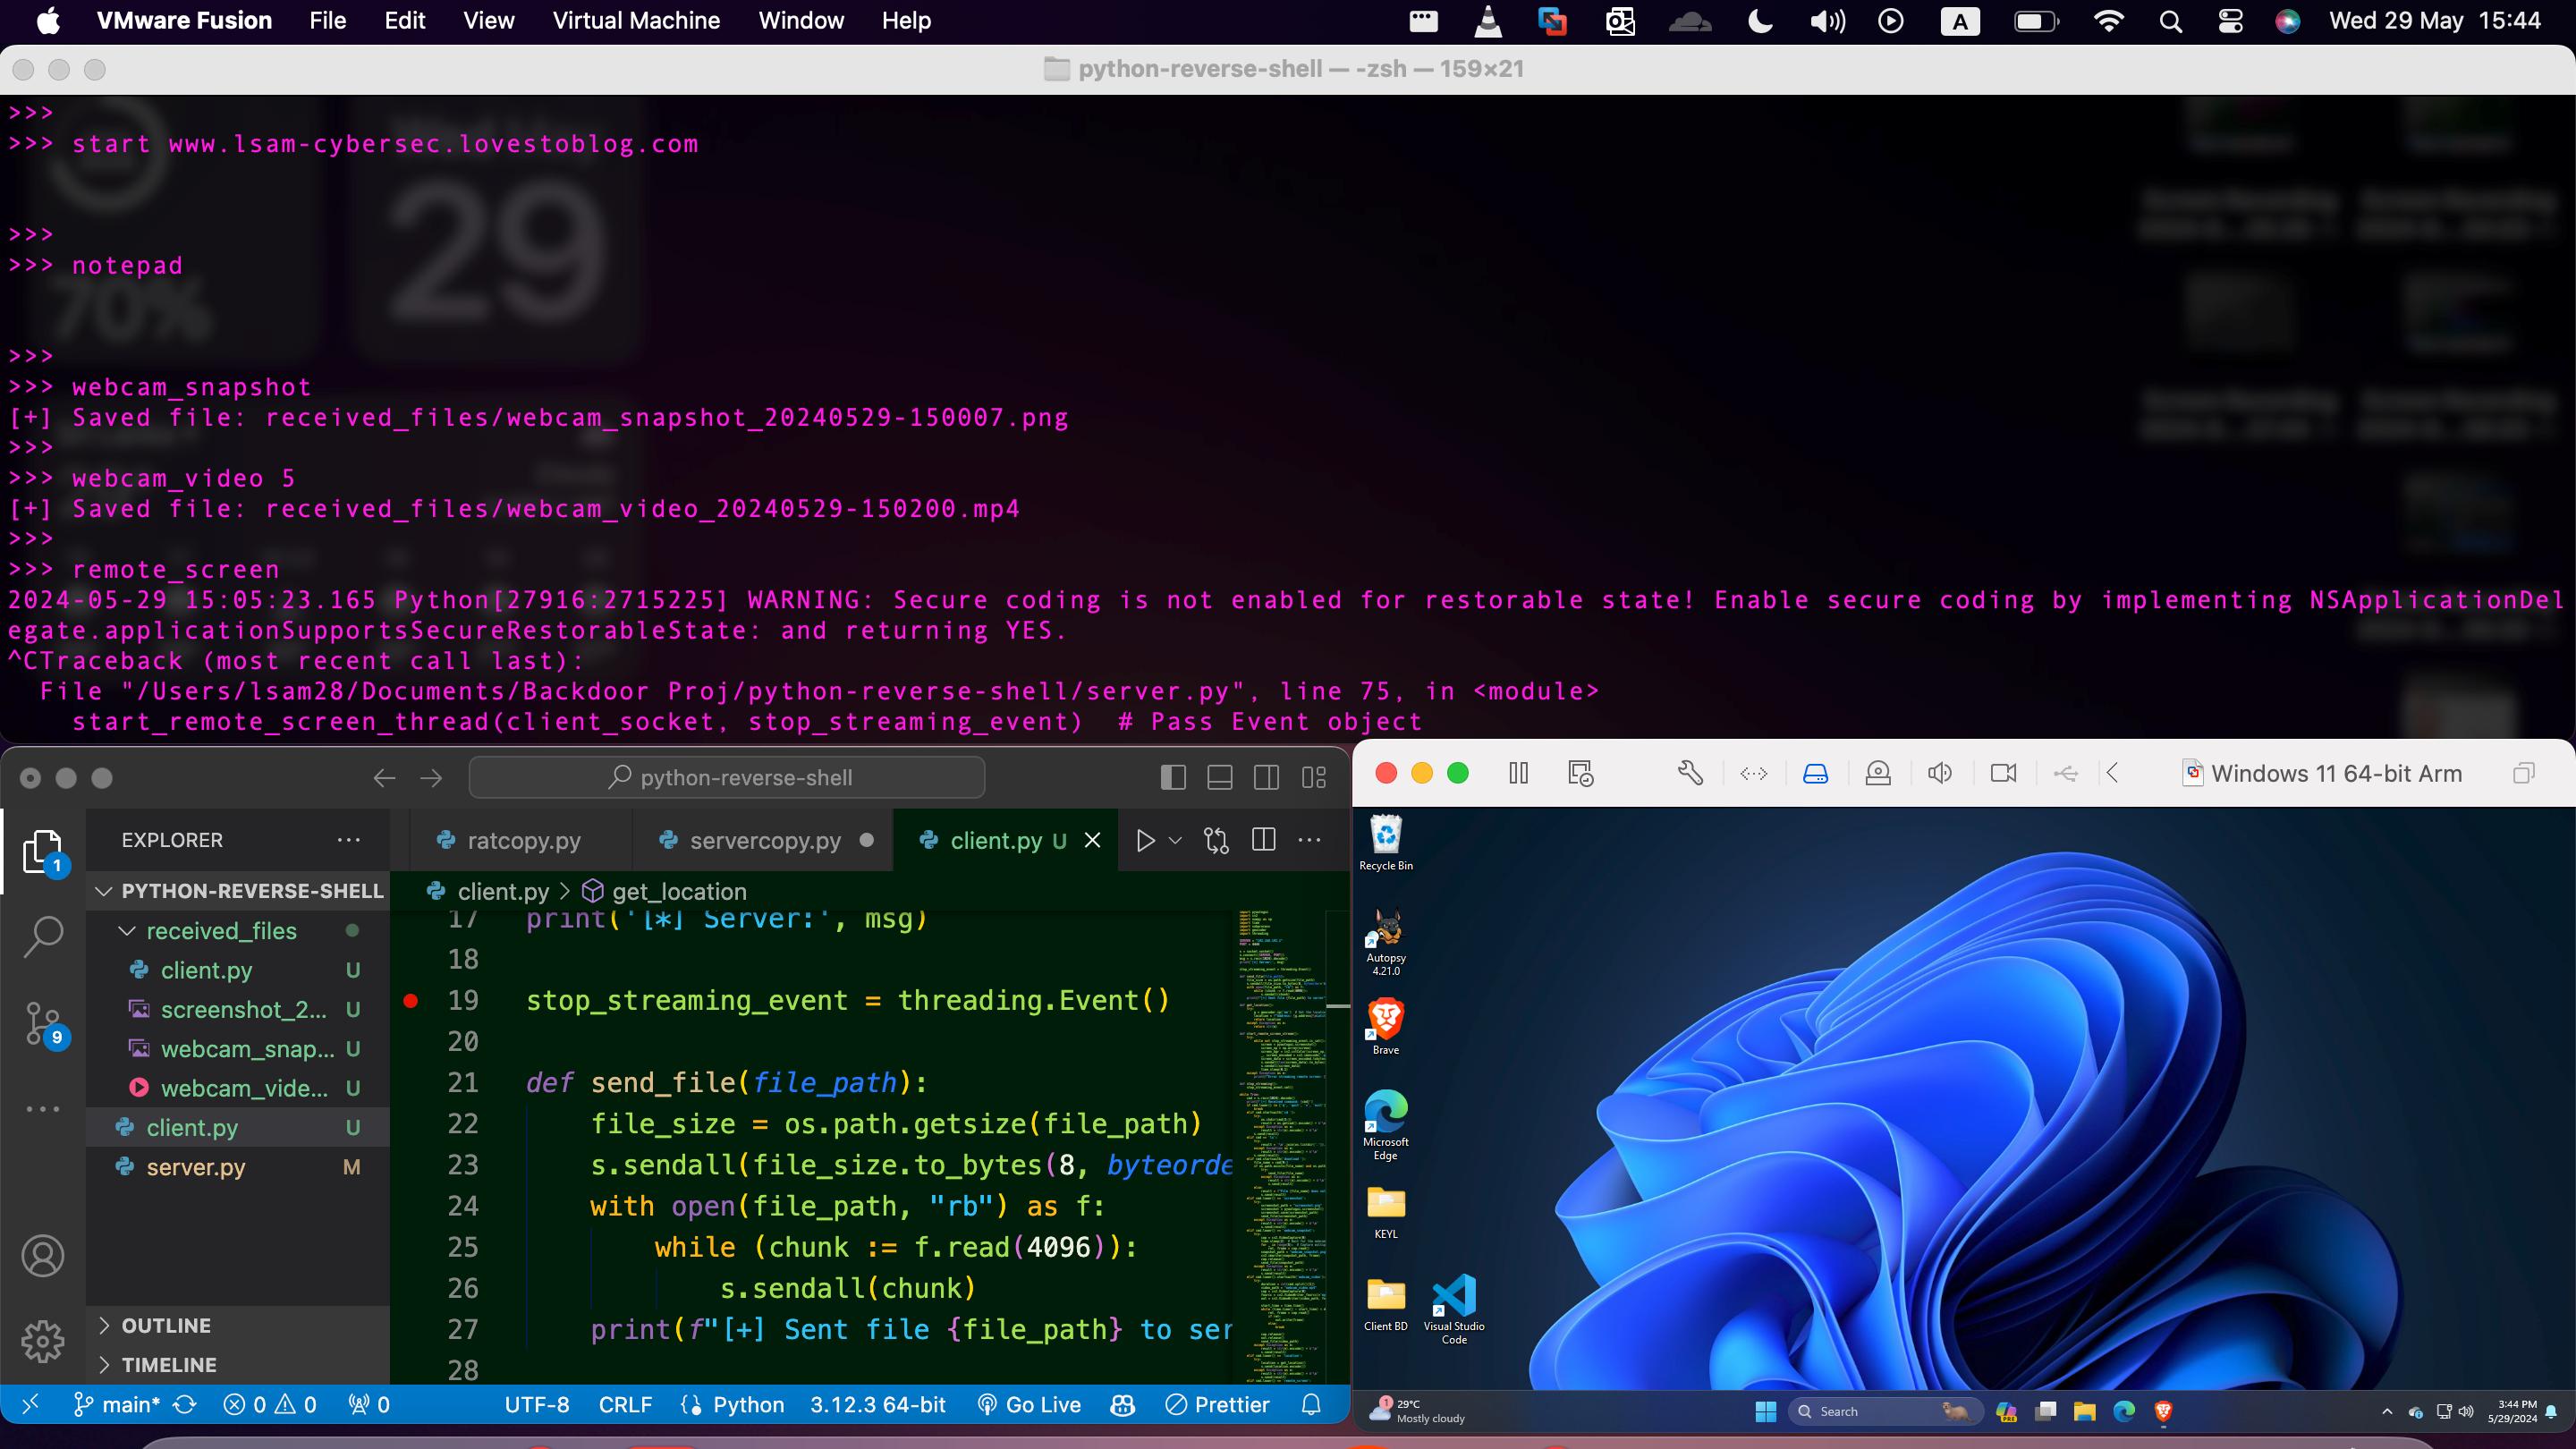Click the python-reverse-shell command center search box
2576x1449 pixels.
pyautogui.click(x=727, y=778)
